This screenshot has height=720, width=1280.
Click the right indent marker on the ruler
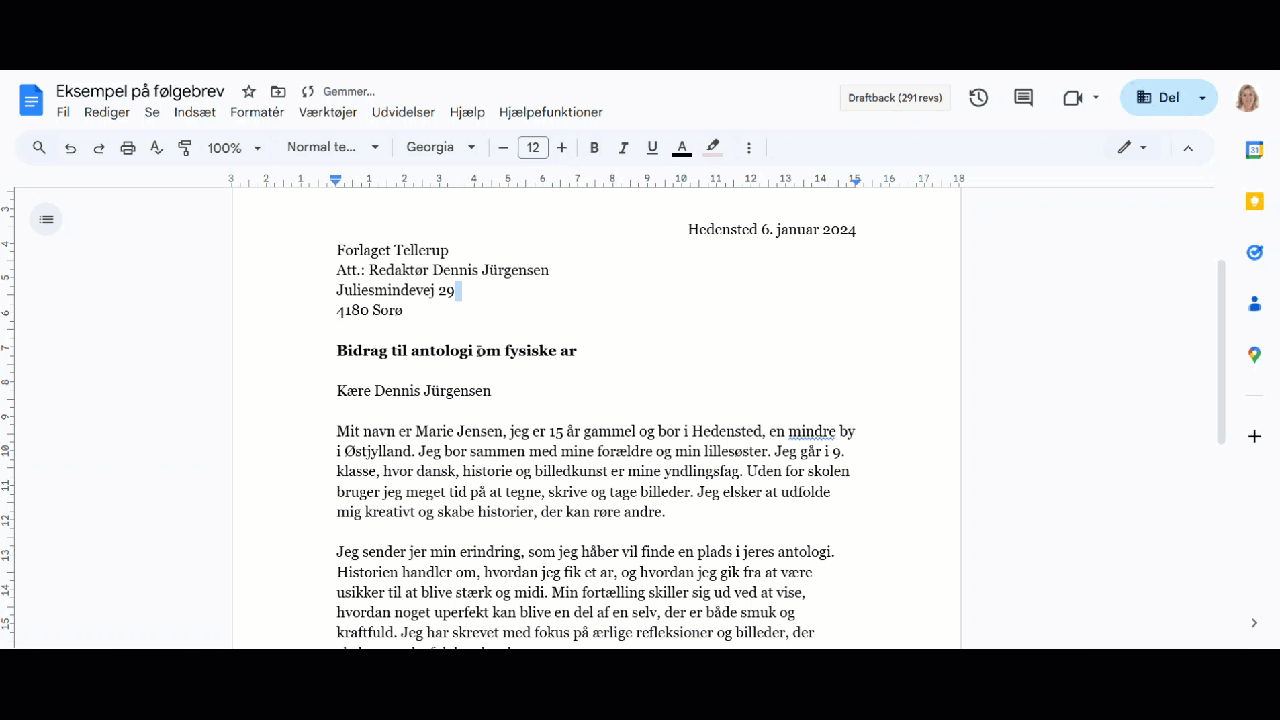pyautogui.click(x=856, y=181)
